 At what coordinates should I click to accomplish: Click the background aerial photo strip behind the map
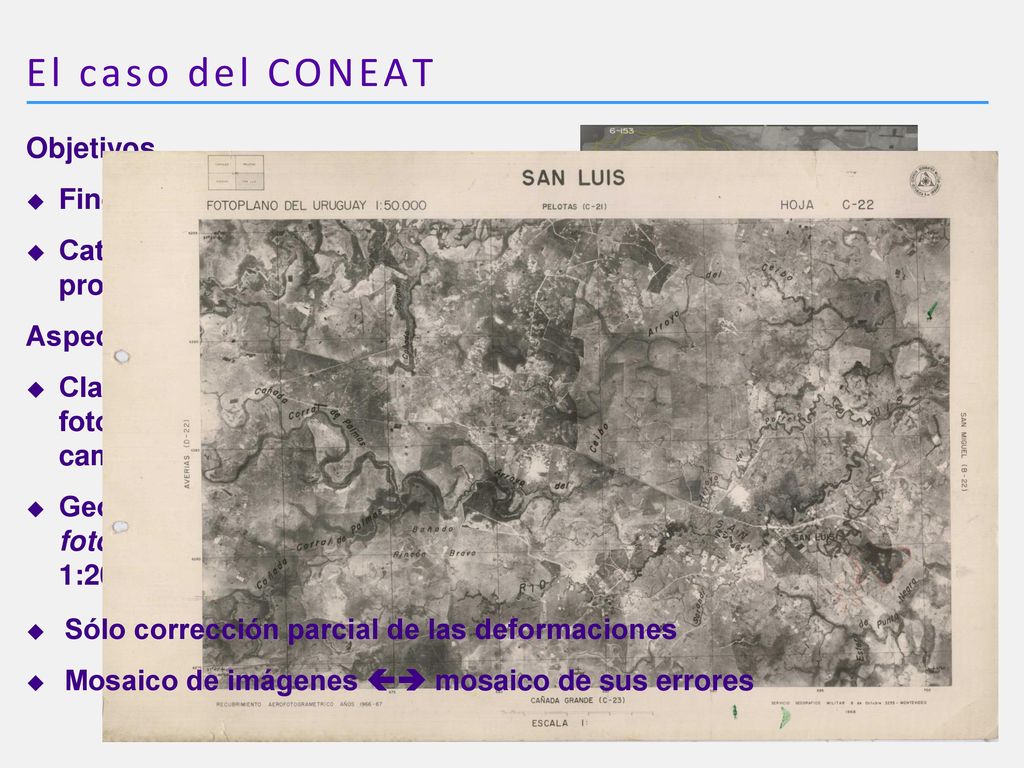(x=748, y=138)
